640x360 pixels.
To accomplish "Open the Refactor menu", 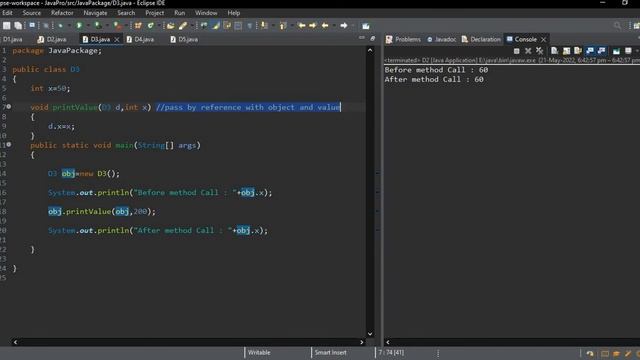I will (62, 13).
